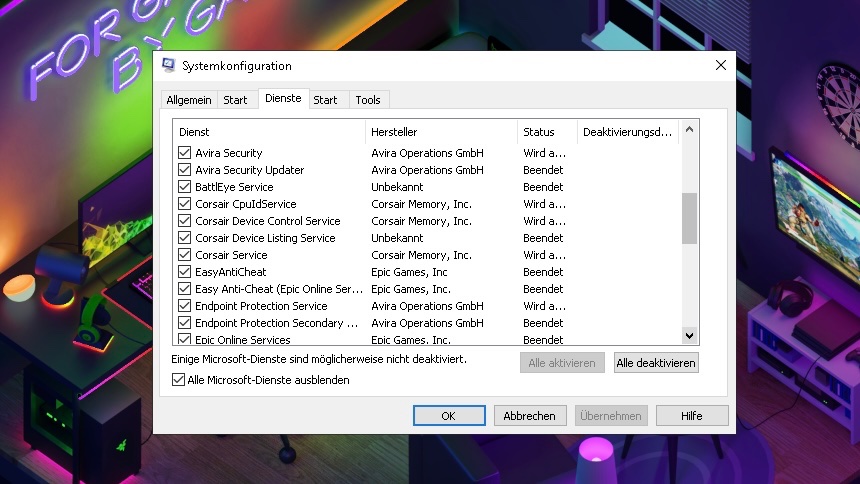Click the services list scrollbar thumb
Image resolution: width=860 pixels, height=484 pixels.
(x=689, y=218)
